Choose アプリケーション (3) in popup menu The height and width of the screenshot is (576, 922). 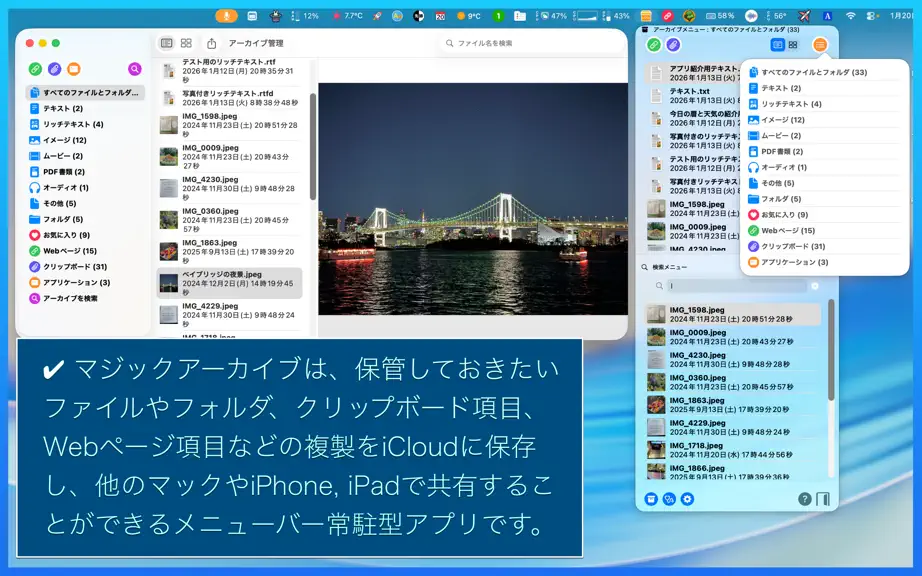tap(824, 263)
